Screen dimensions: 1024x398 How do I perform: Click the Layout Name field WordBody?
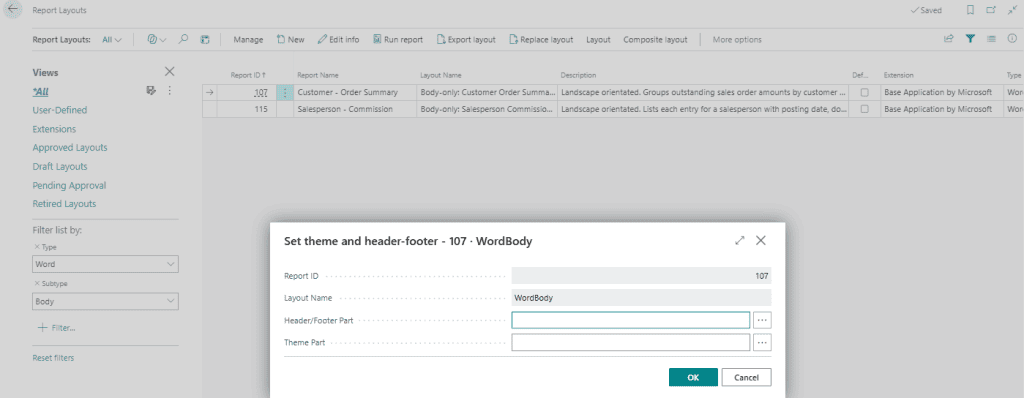(x=641, y=298)
